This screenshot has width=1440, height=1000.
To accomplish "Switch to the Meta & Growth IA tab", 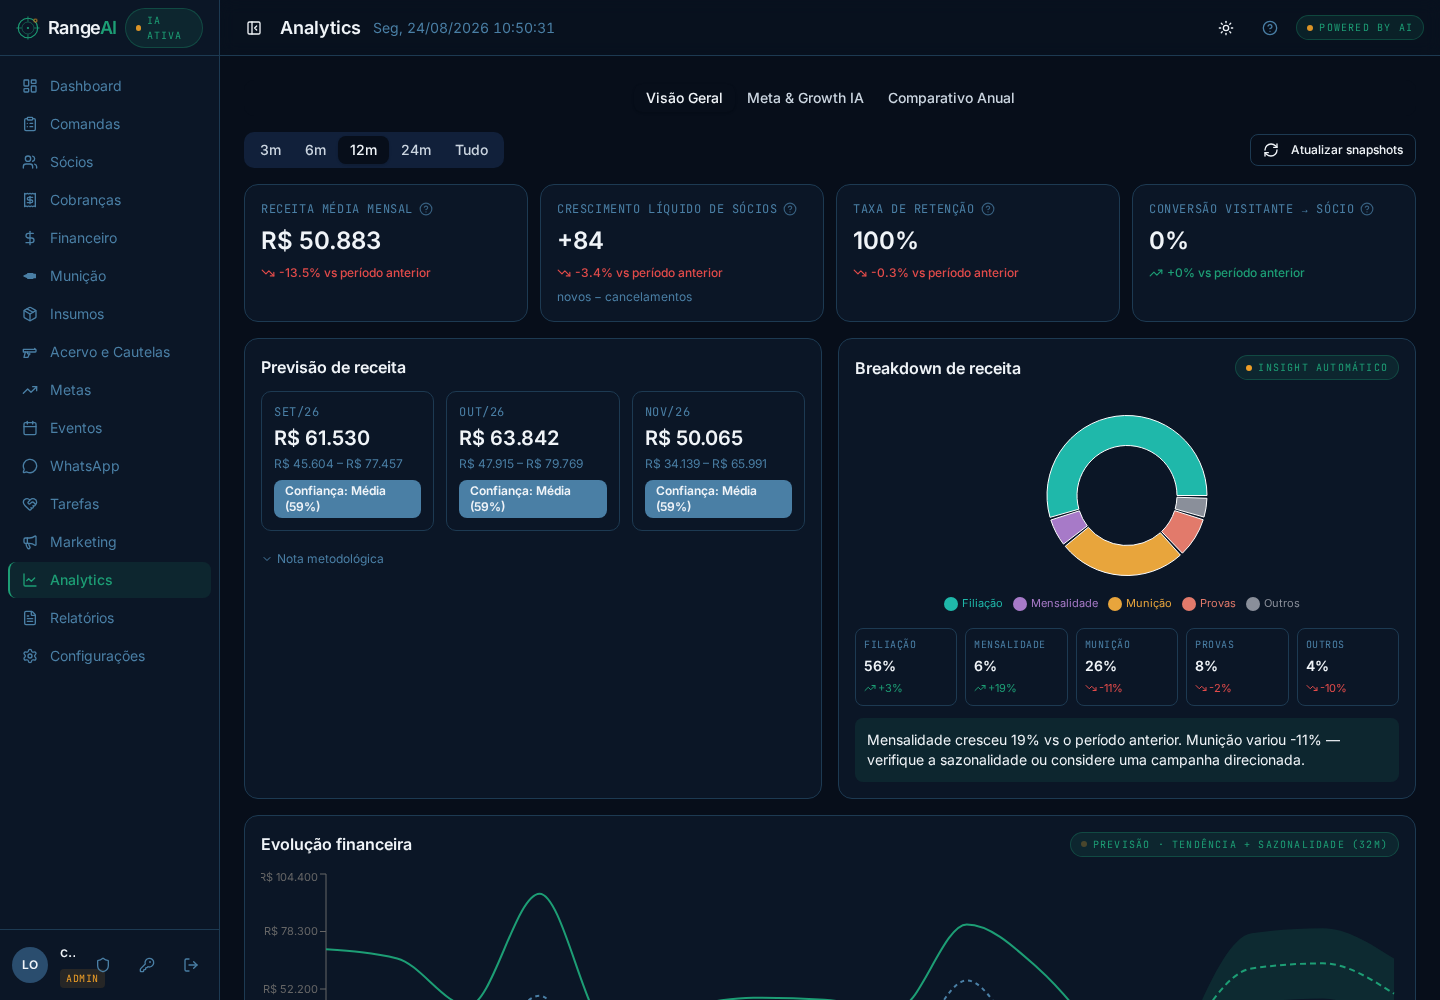I will [x=805, y=98].
